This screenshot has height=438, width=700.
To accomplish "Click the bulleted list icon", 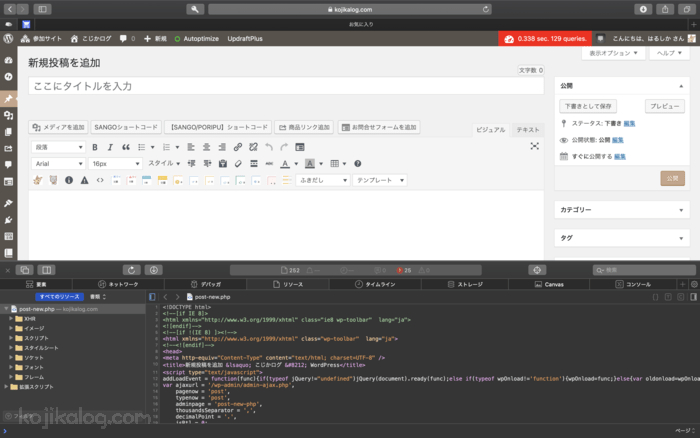I will click(x=142, y=147).
